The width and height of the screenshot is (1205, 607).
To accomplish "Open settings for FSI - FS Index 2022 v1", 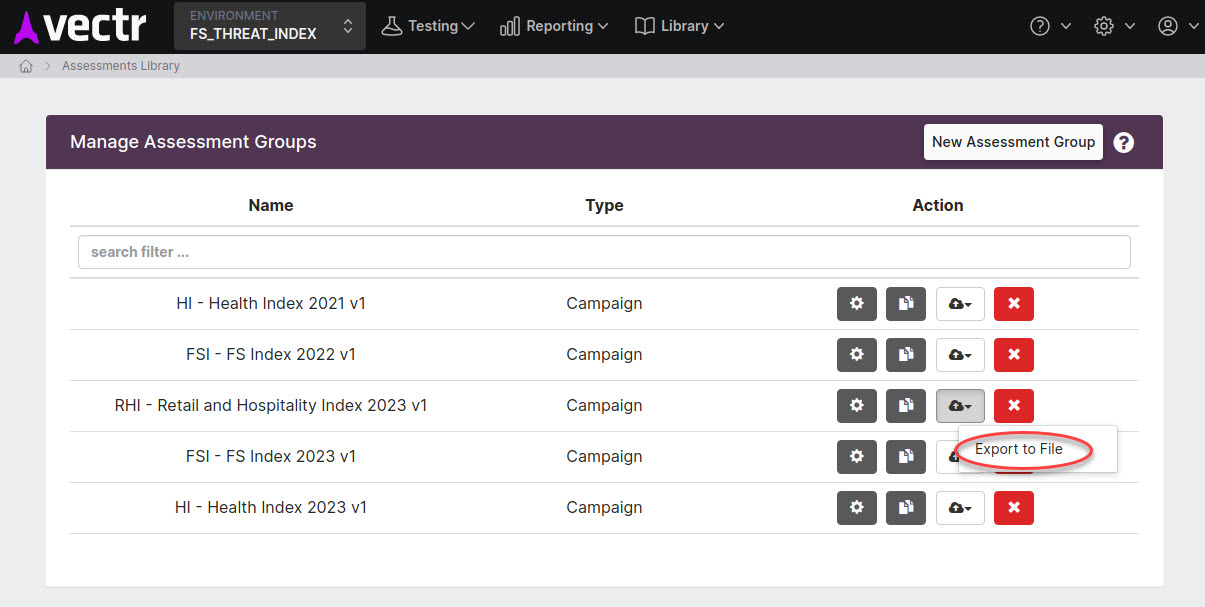I will 857,355.
